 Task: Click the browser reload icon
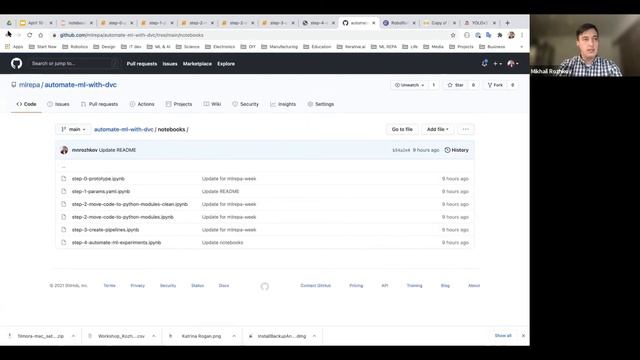(x=29, y=35)
